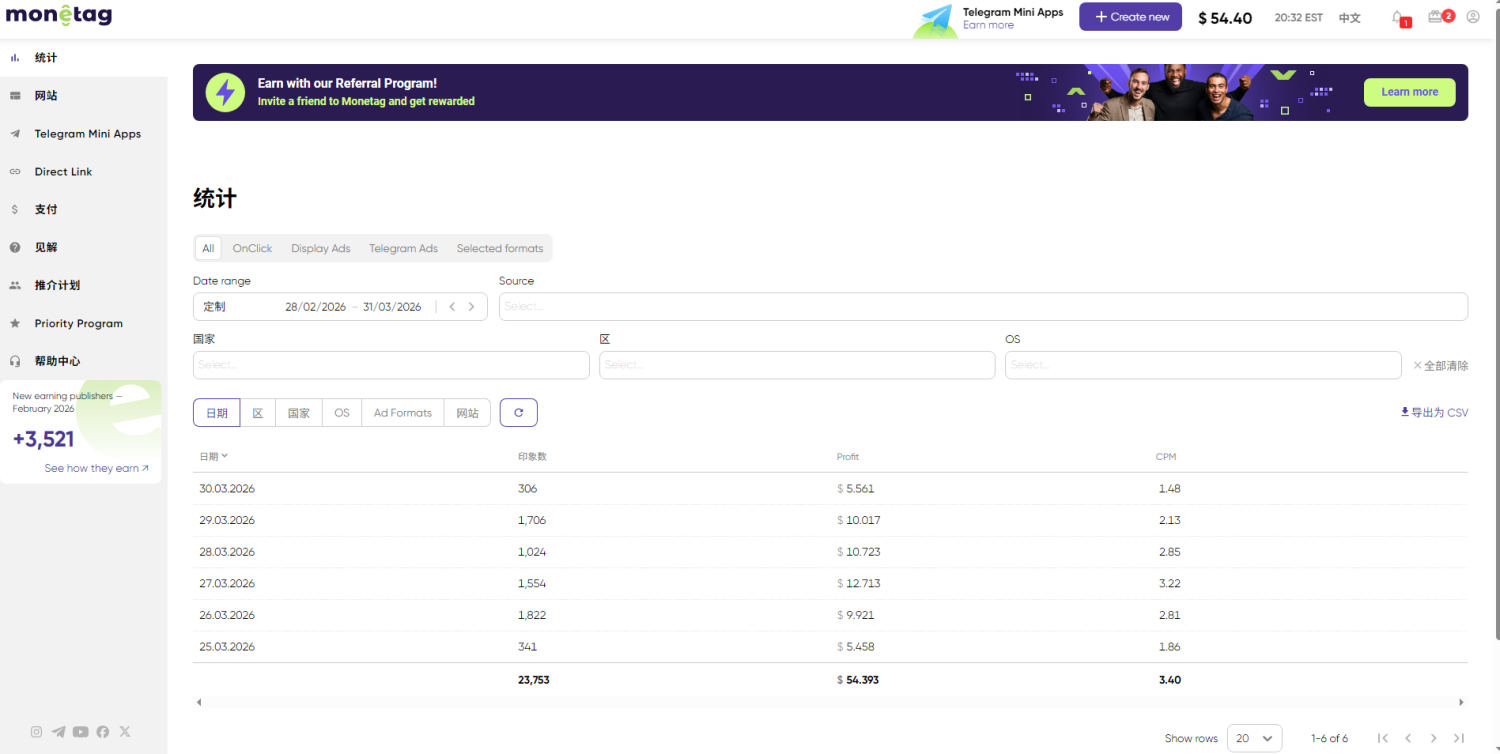Click the Create new button
1500x754 pixels.
click(1130, 17)
